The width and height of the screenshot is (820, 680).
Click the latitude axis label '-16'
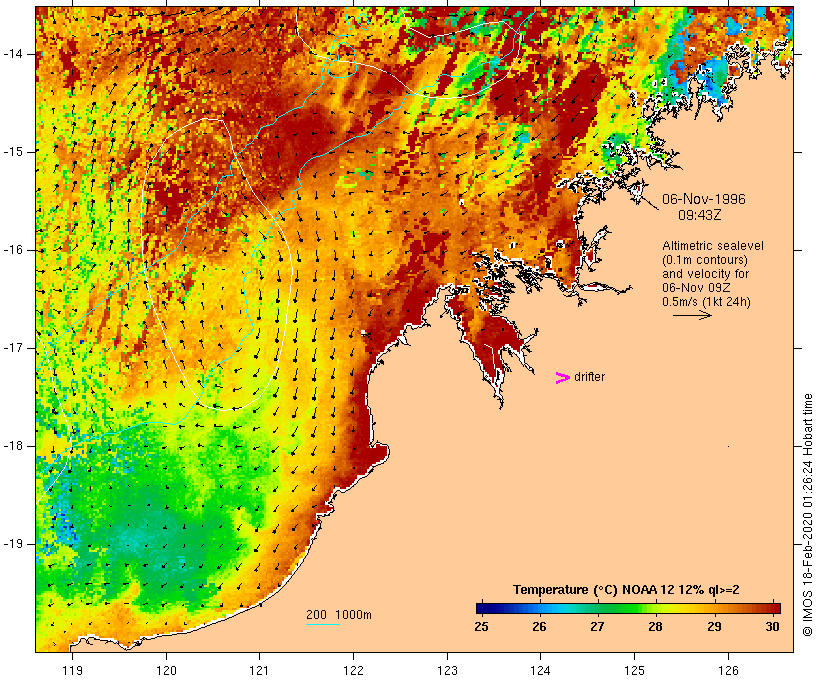click(x=13, y=250)
